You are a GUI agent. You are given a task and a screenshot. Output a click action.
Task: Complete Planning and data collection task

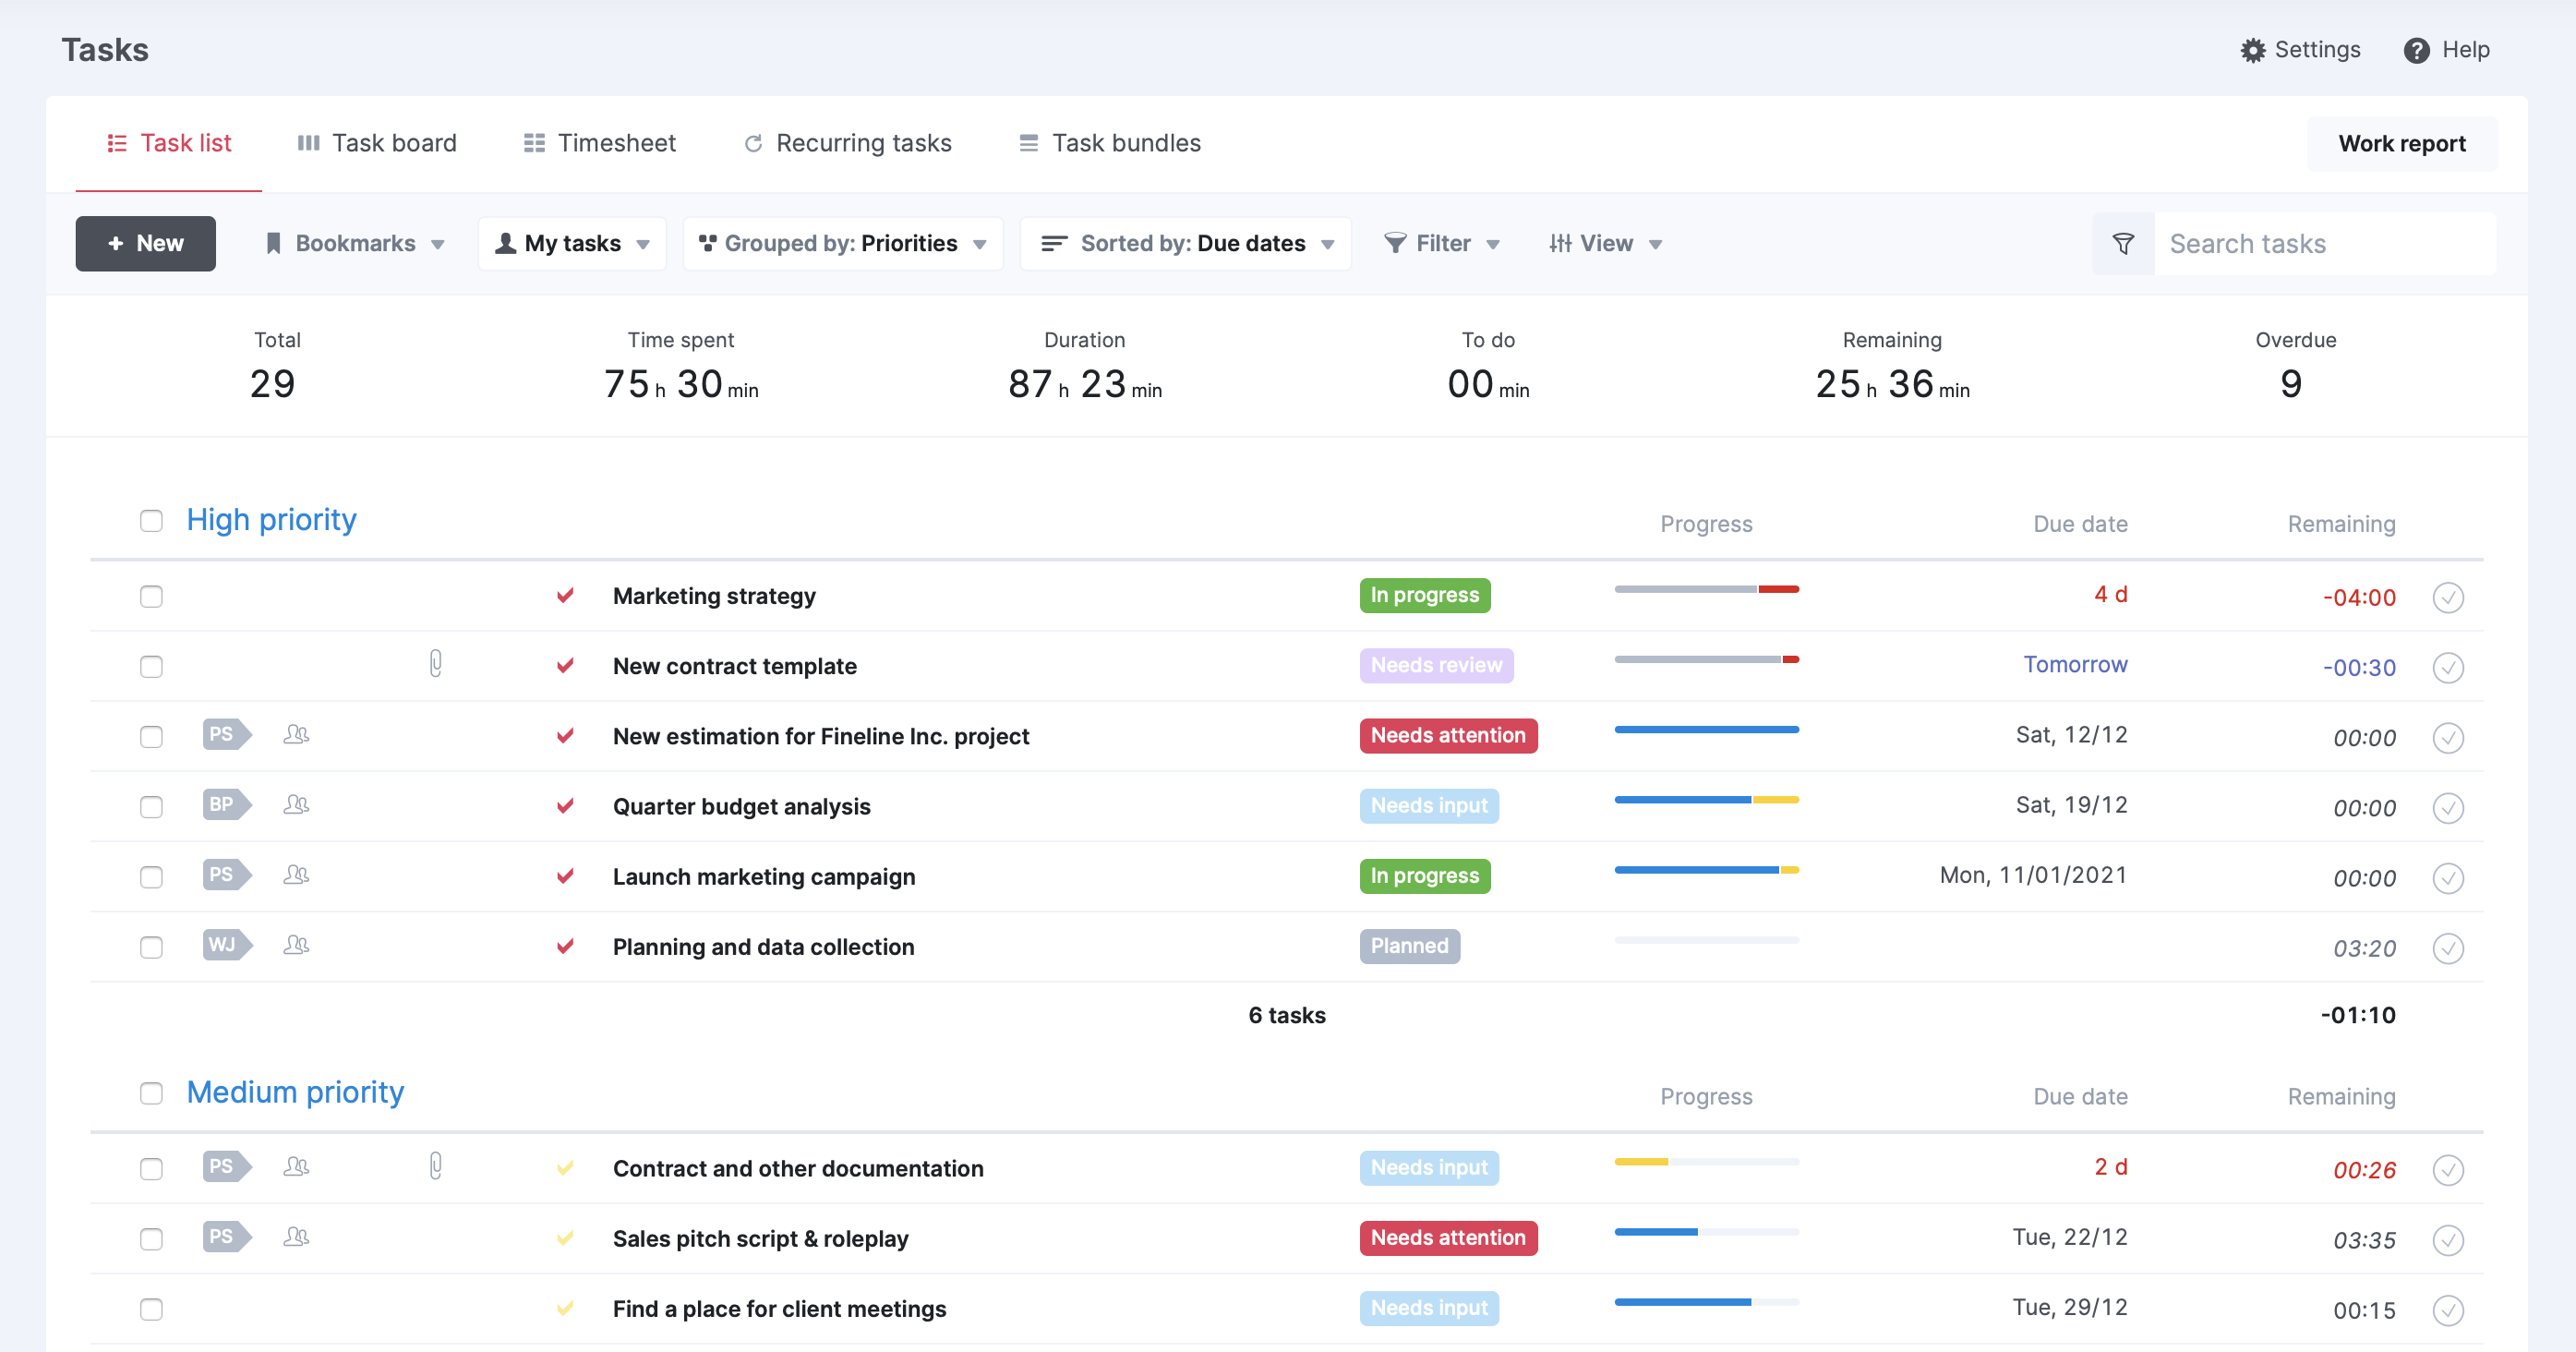pos(2447,948)
